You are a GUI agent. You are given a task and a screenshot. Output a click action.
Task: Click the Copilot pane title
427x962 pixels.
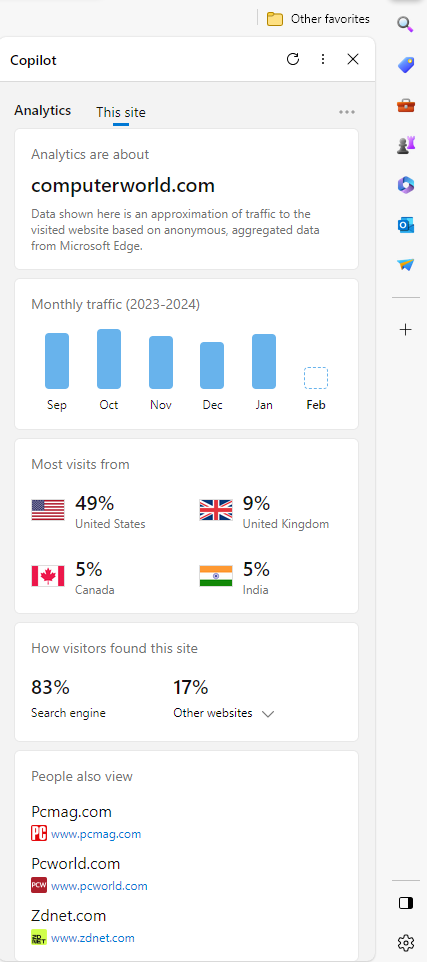33,60
